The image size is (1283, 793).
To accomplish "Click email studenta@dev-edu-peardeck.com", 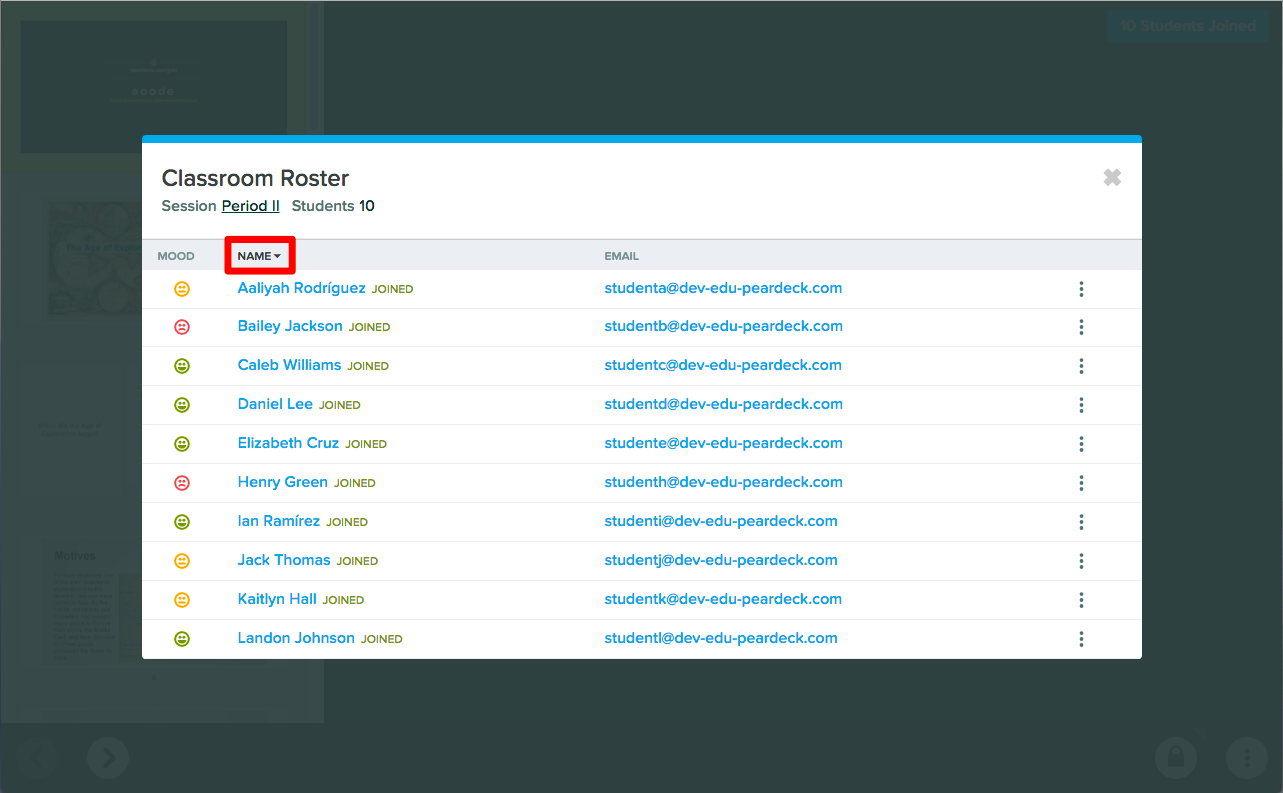I will [723, 288].
